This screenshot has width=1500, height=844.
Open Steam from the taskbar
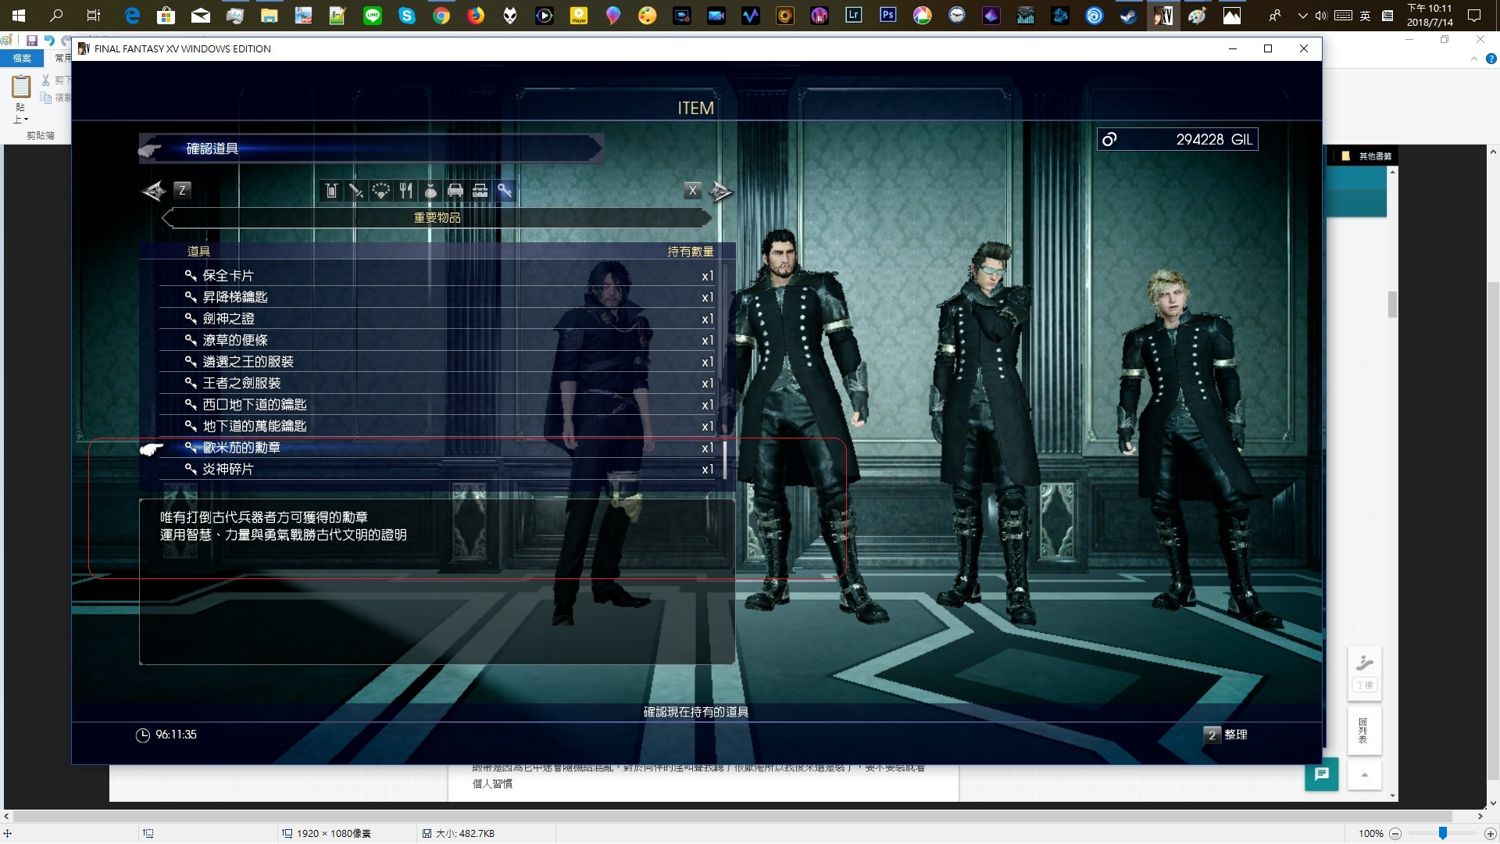pos(1128,15)
